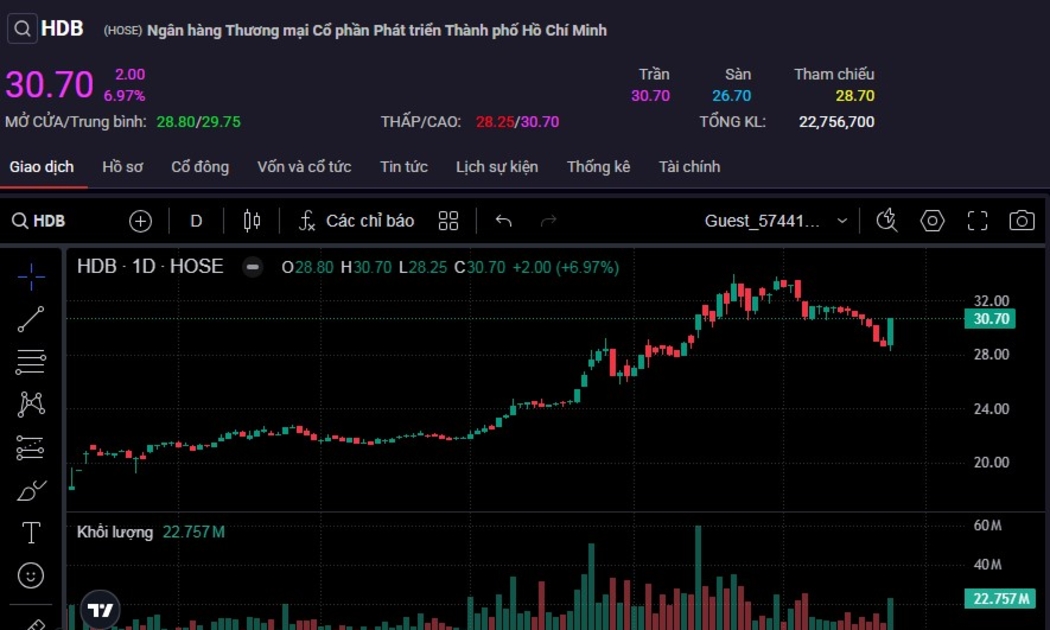1050x630 pixels.
Task: Open the candlestick chart style selector
Action: [251, 221]
